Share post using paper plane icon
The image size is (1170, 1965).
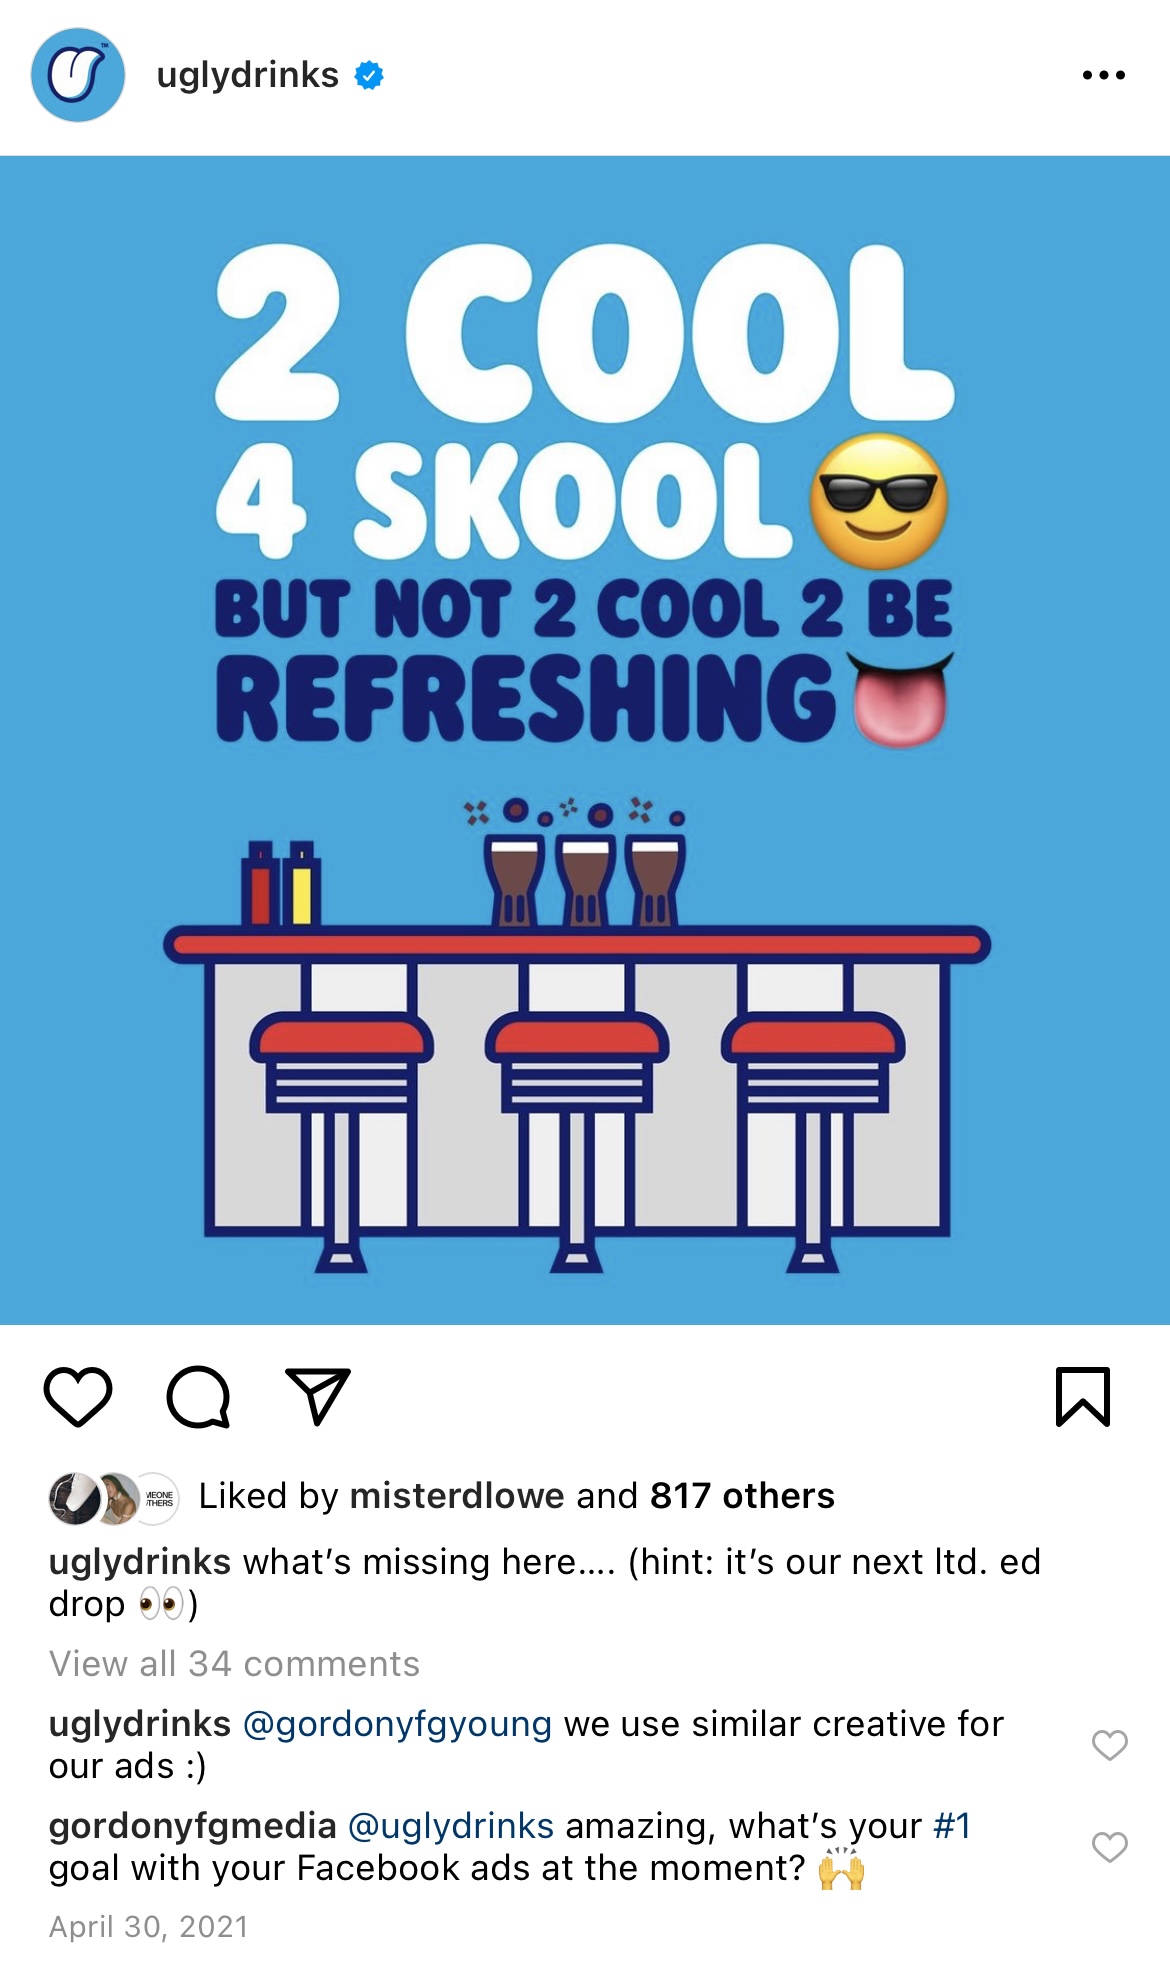pos(318,1396)
